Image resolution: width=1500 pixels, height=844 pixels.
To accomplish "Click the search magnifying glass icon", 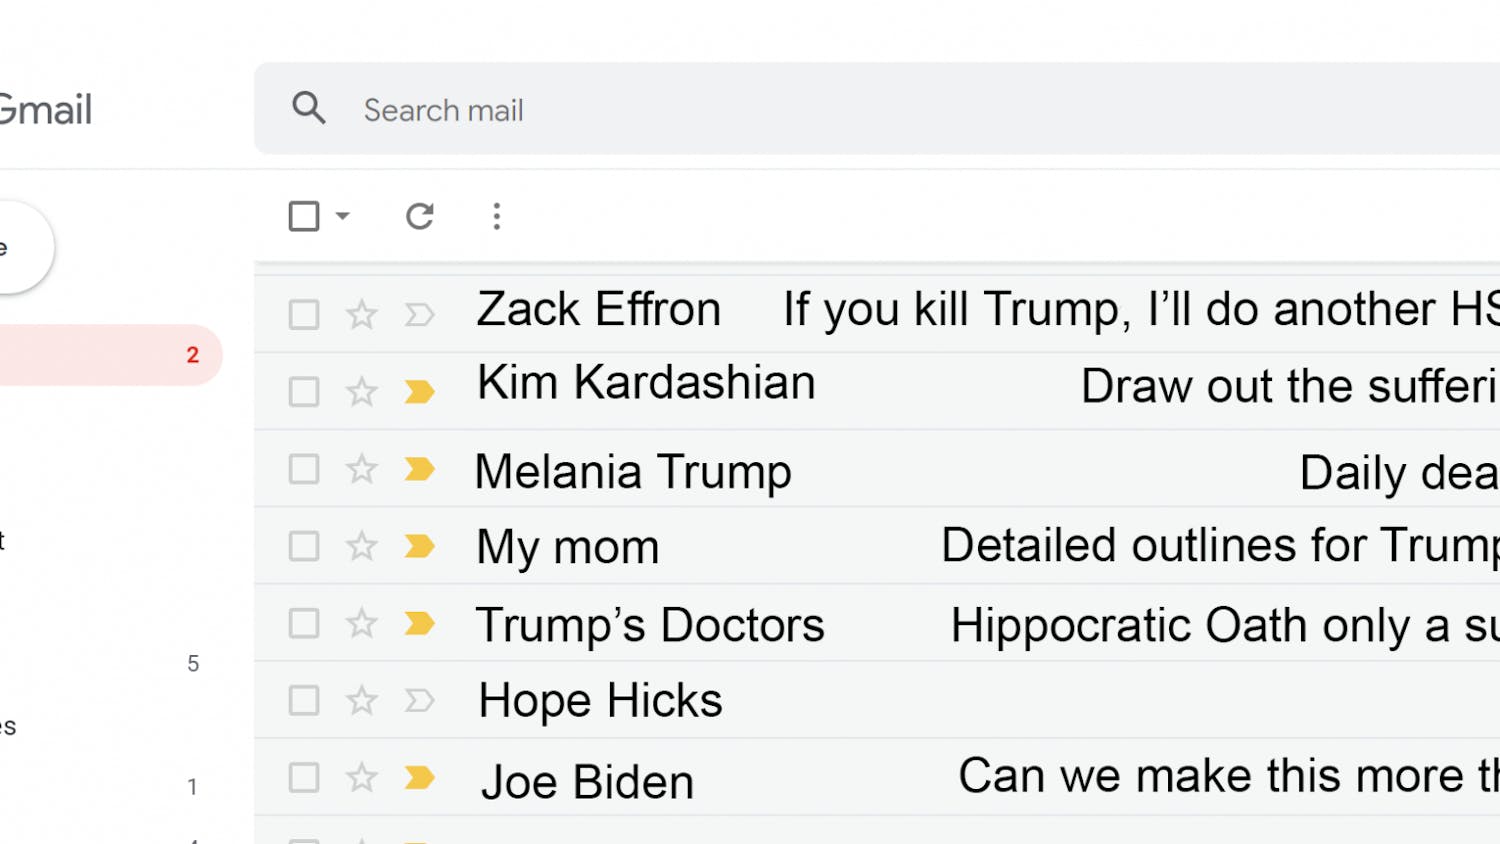I will point(310,108).
